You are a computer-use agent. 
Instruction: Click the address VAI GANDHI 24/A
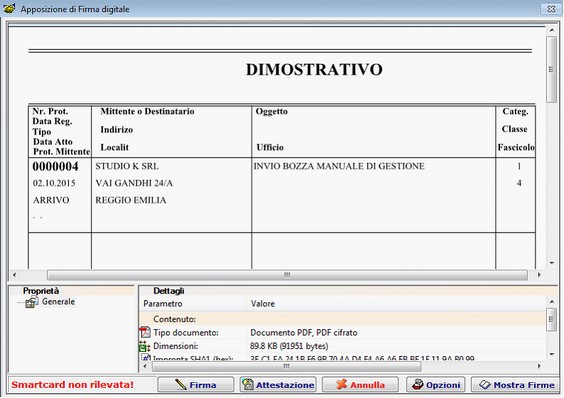coord(134,183)
